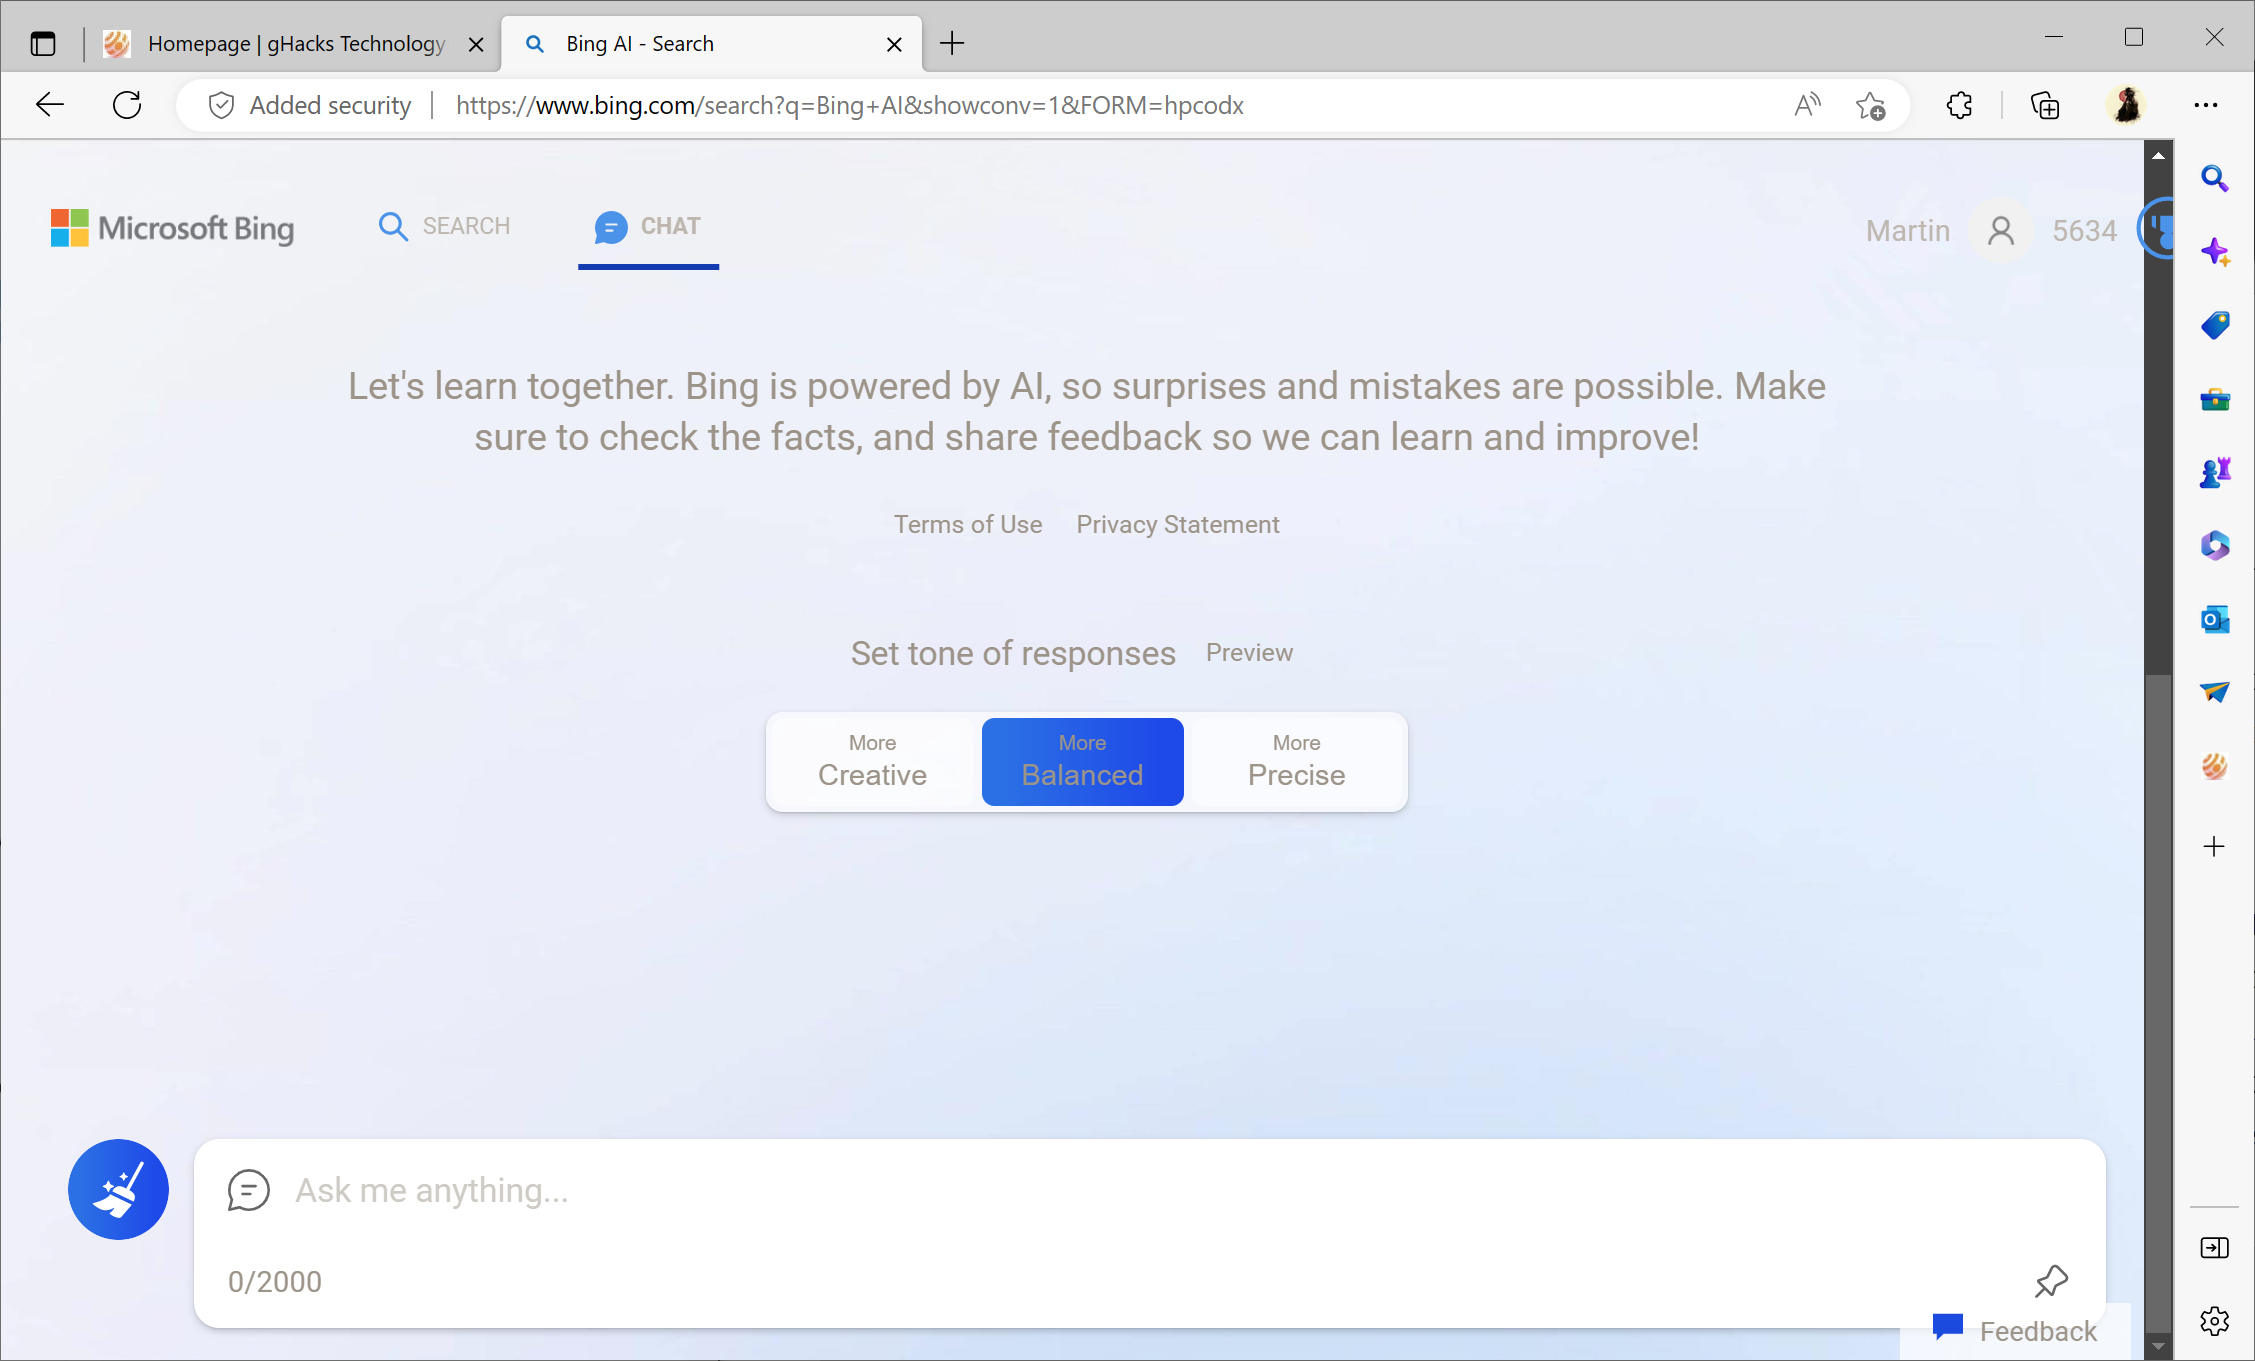Open the sidebar Search icon
Viewport: 2255px width, 1361px height.
[2215, 179]
